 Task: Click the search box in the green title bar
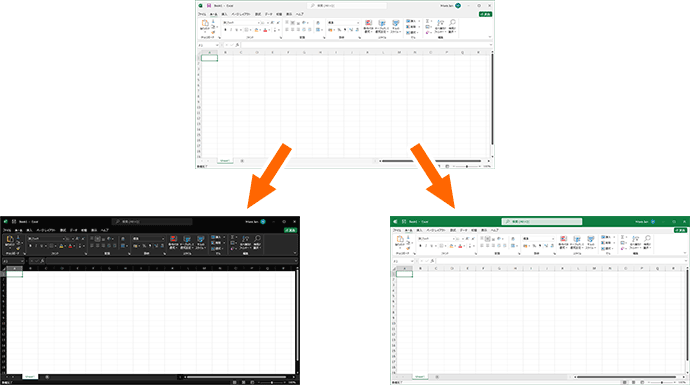[542, 221]
